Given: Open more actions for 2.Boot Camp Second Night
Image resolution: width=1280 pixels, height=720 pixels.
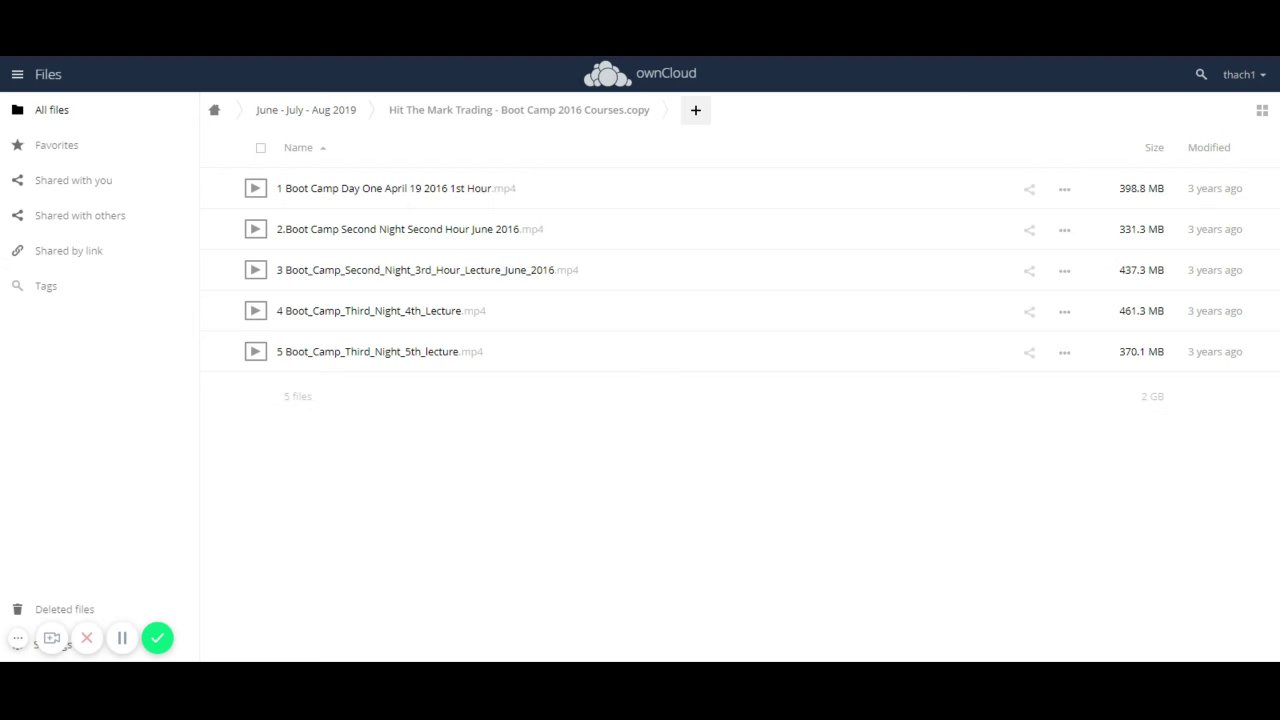Looking at the screenshot, I should (x=1064, y=230).
